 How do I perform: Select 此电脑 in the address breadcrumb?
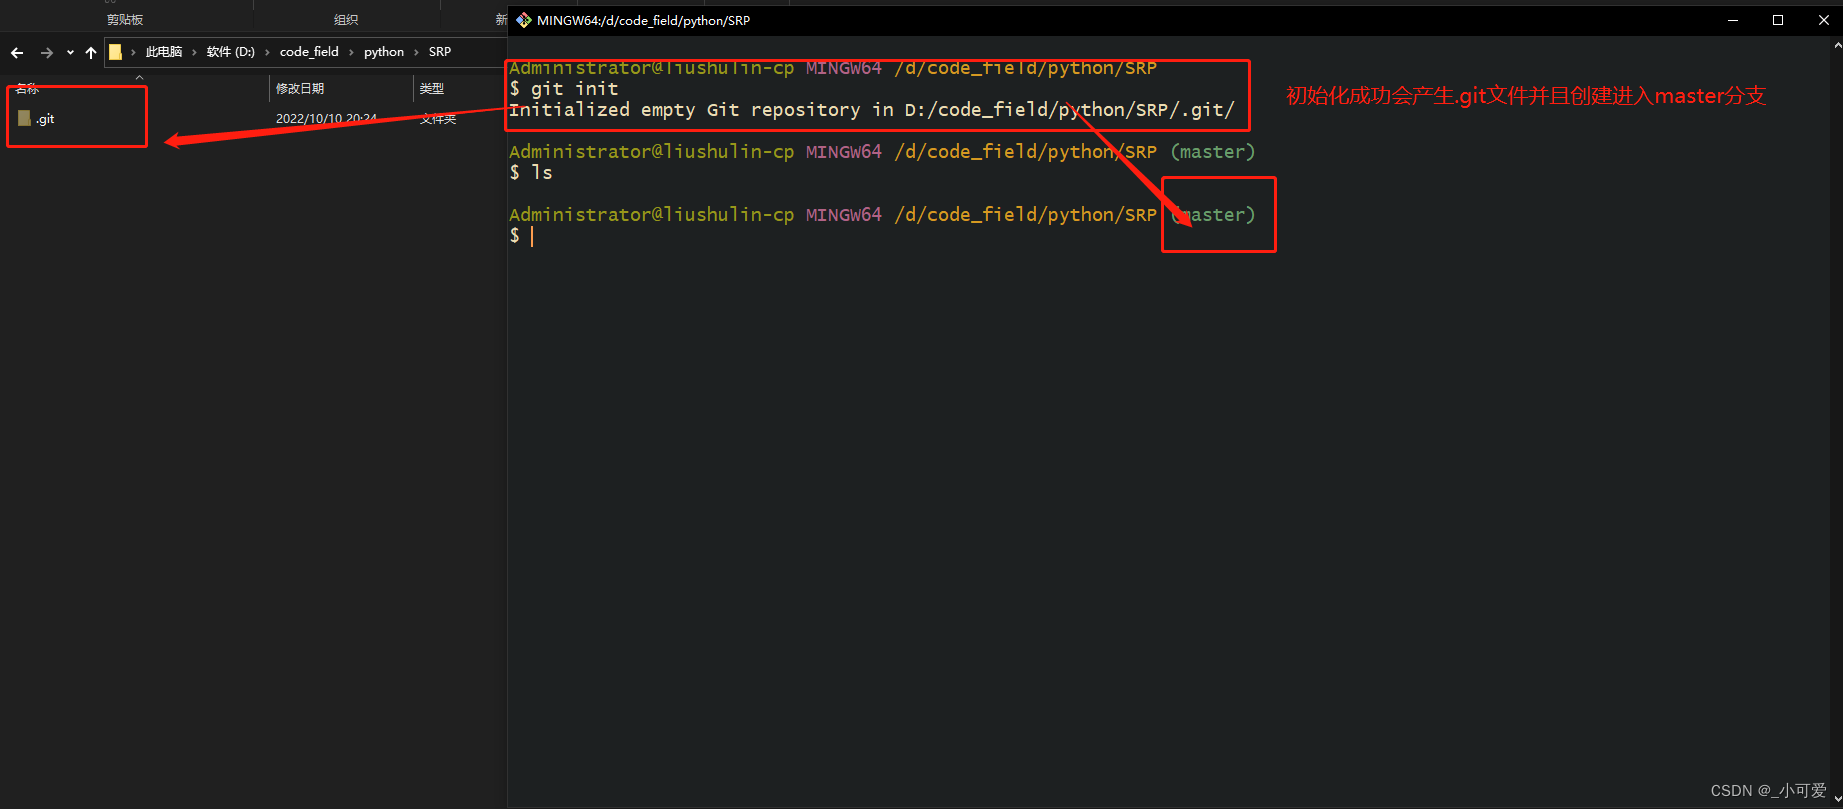click(164, 52)
